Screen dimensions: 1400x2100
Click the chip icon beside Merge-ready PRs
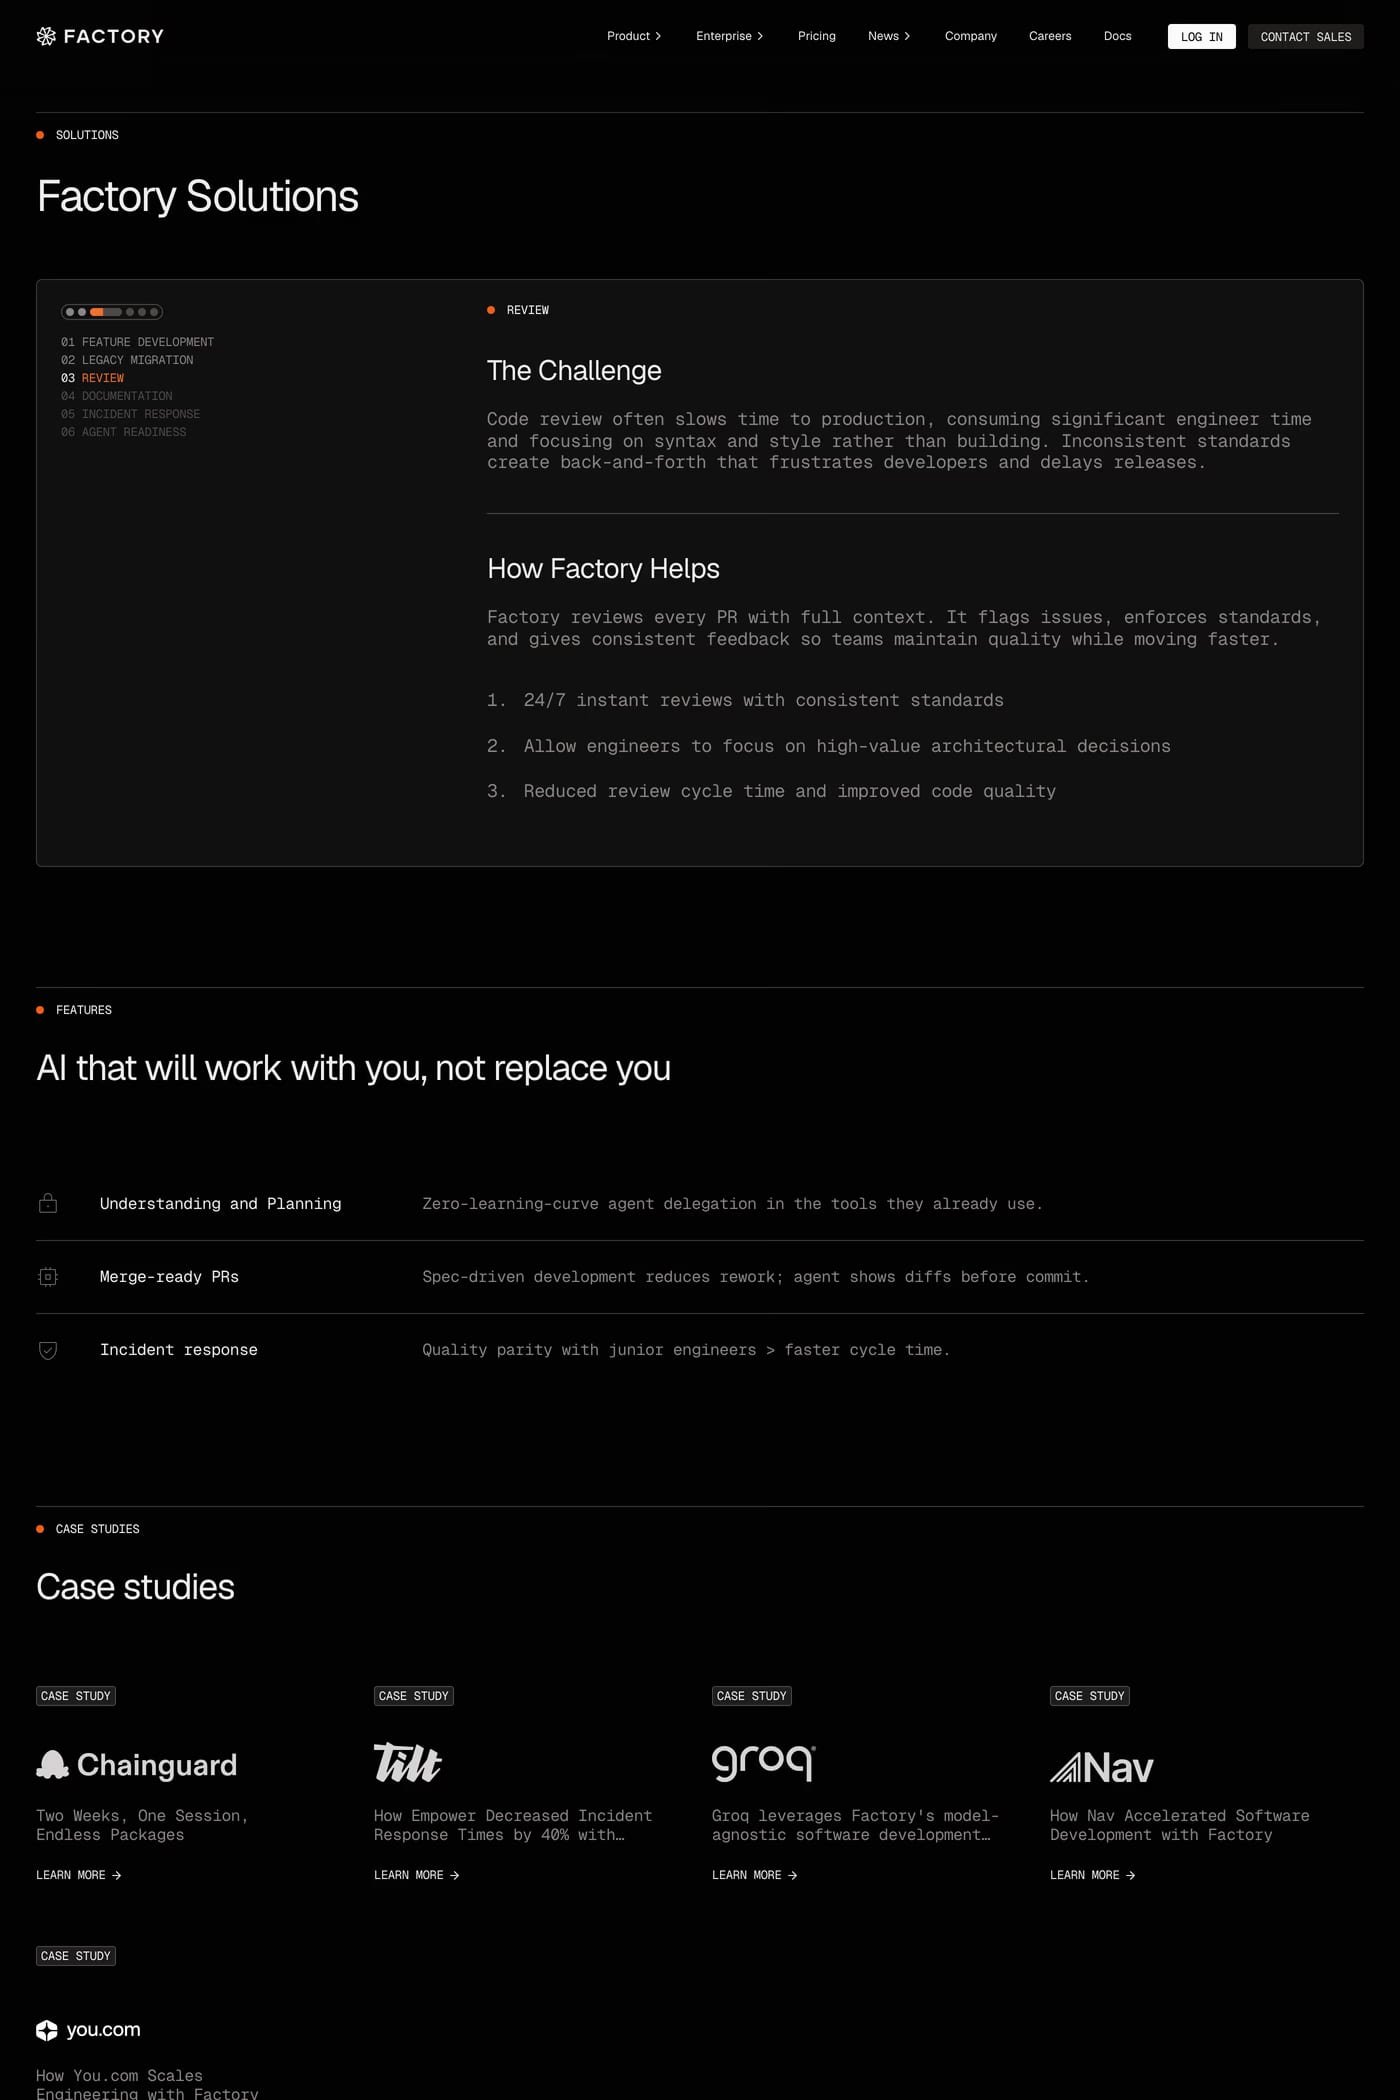(48, 1276)
